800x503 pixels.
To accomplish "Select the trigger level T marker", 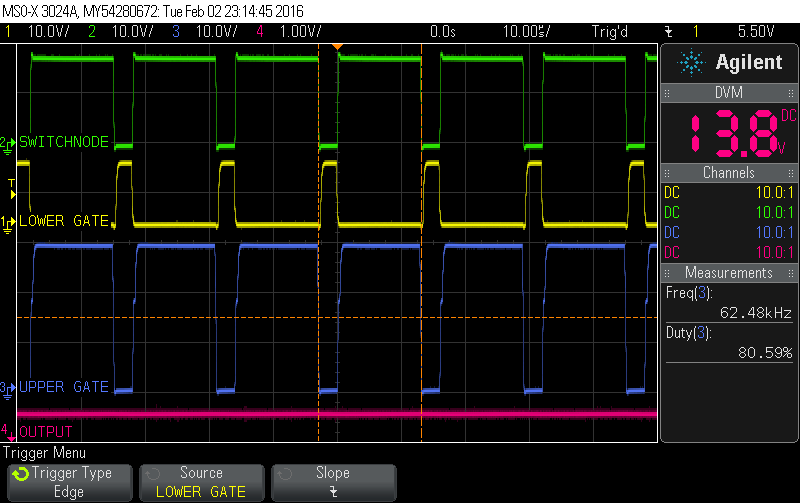I will pyautogui.click(x=12, y=188).
